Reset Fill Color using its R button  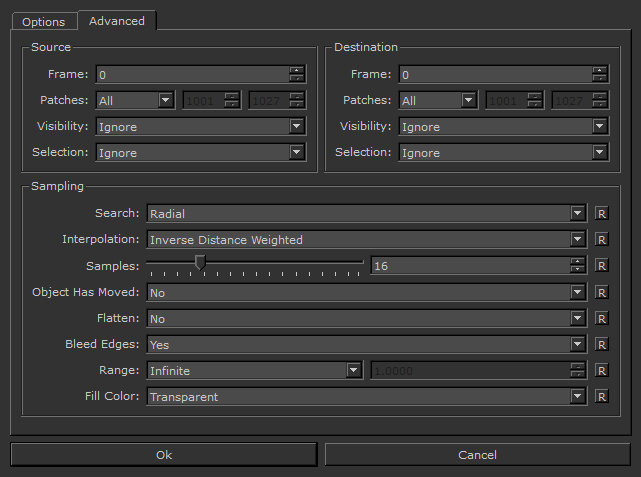[602, 397]
